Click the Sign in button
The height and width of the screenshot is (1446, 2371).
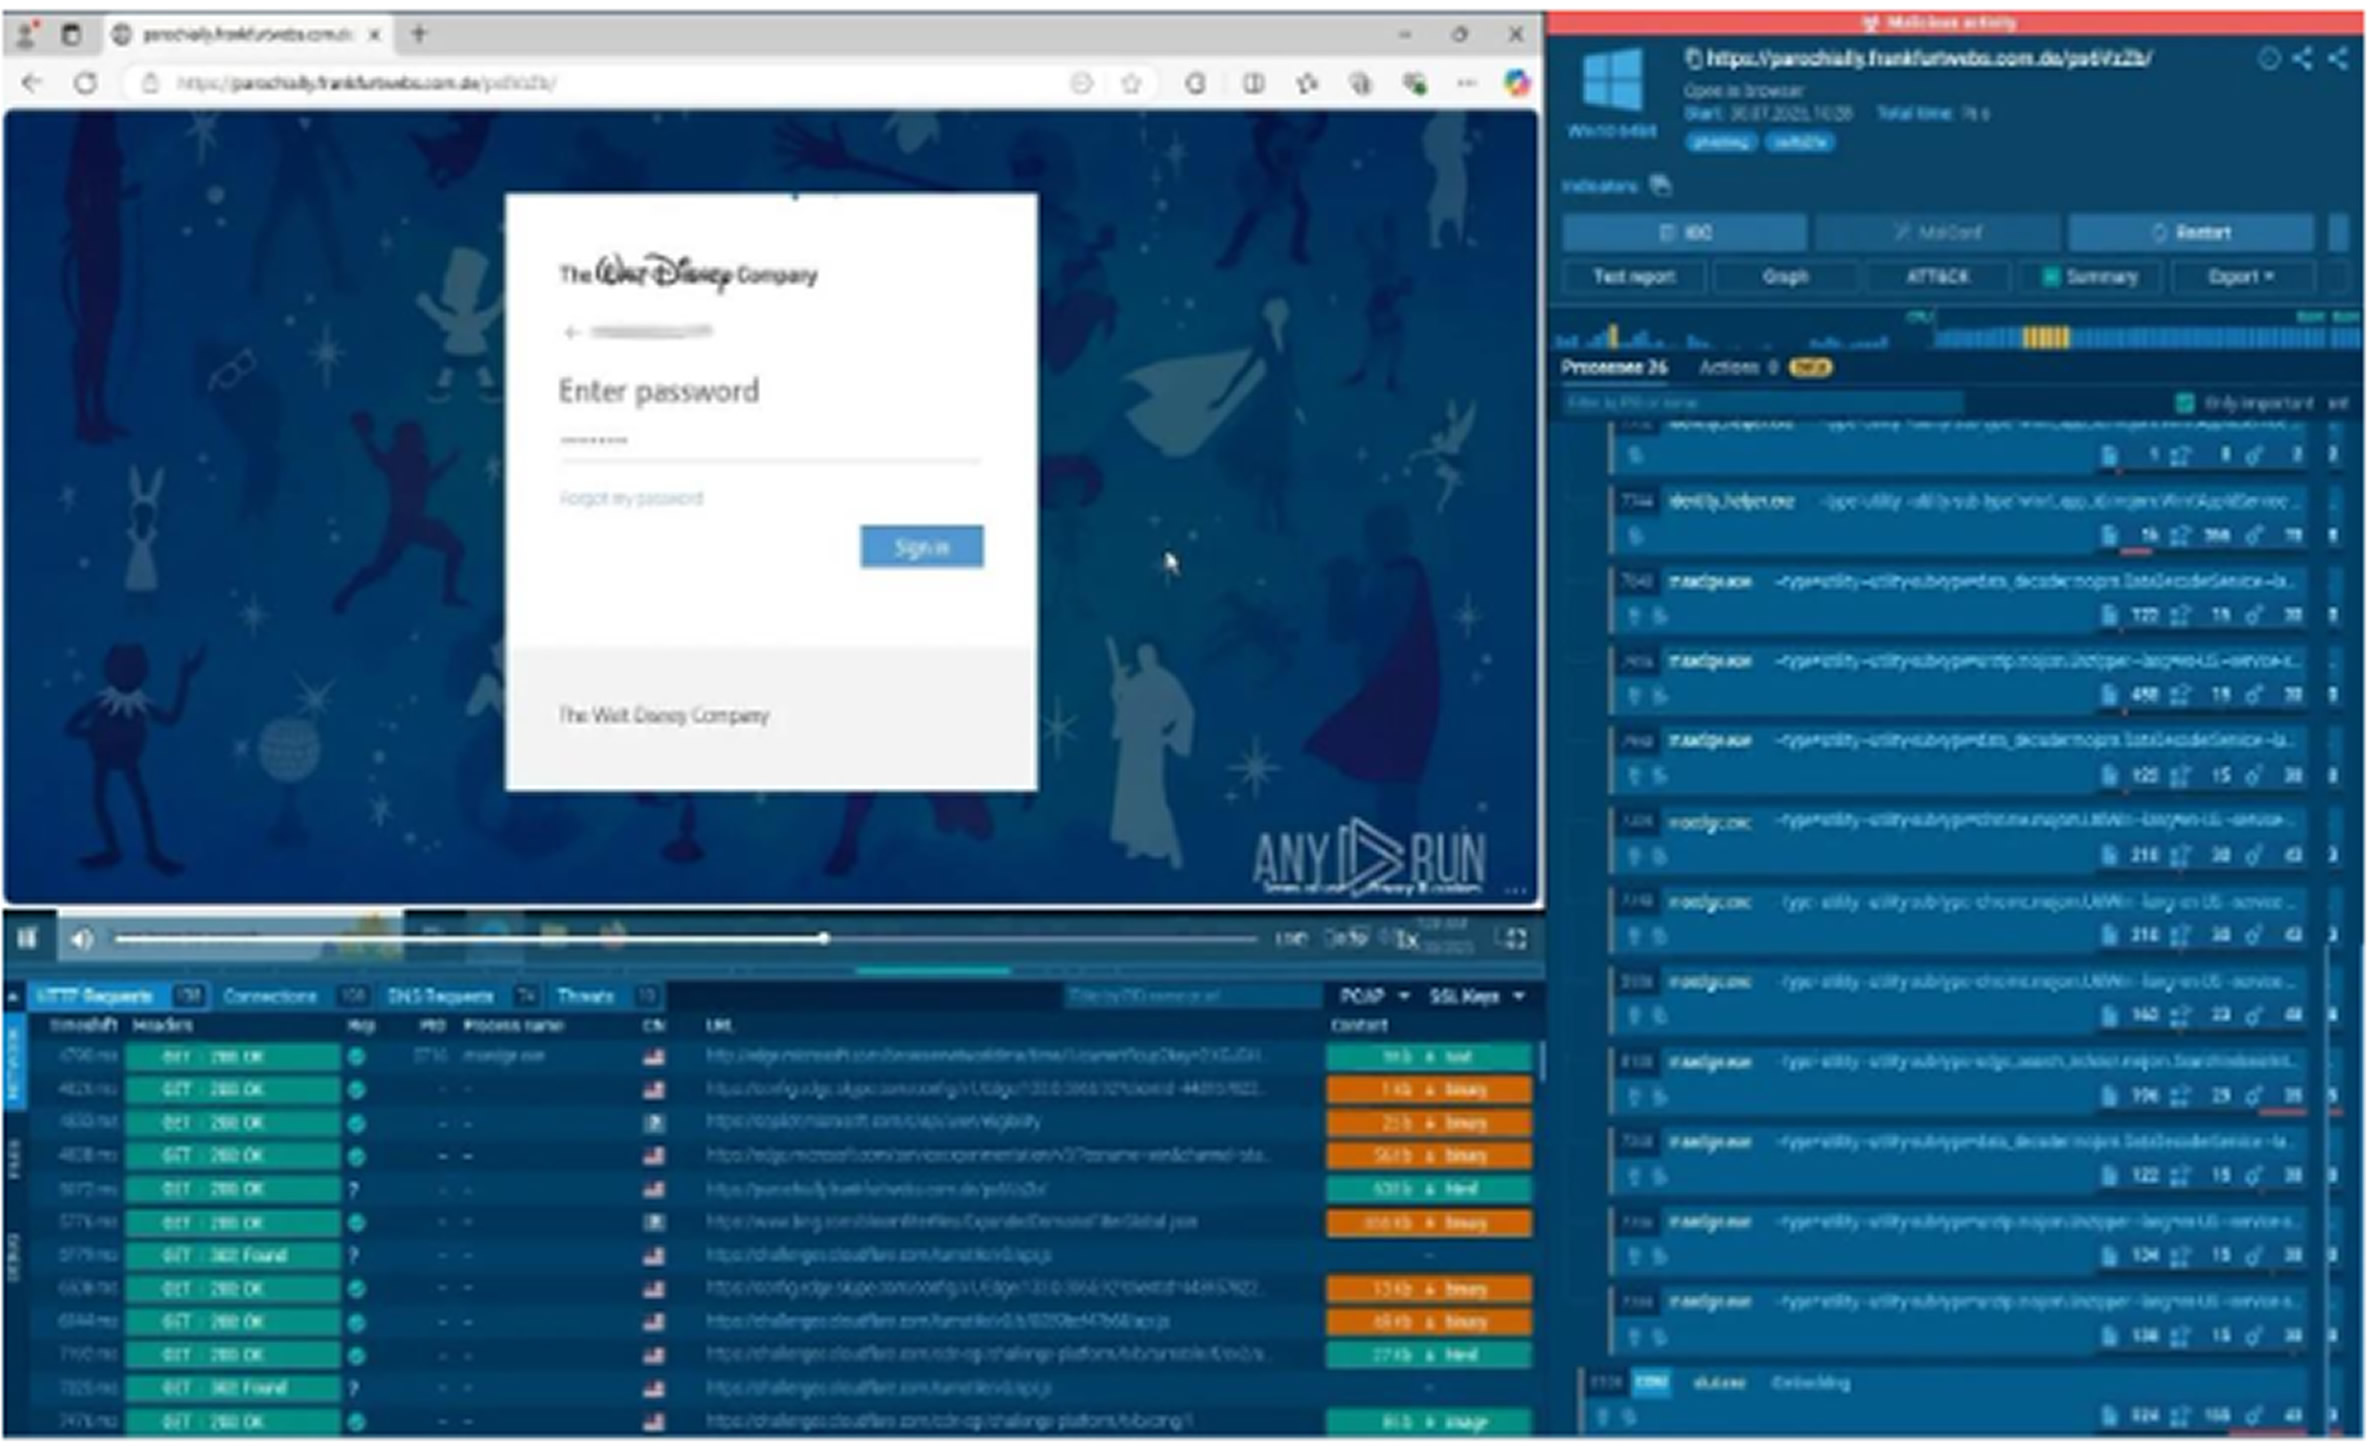pos(921,547)
